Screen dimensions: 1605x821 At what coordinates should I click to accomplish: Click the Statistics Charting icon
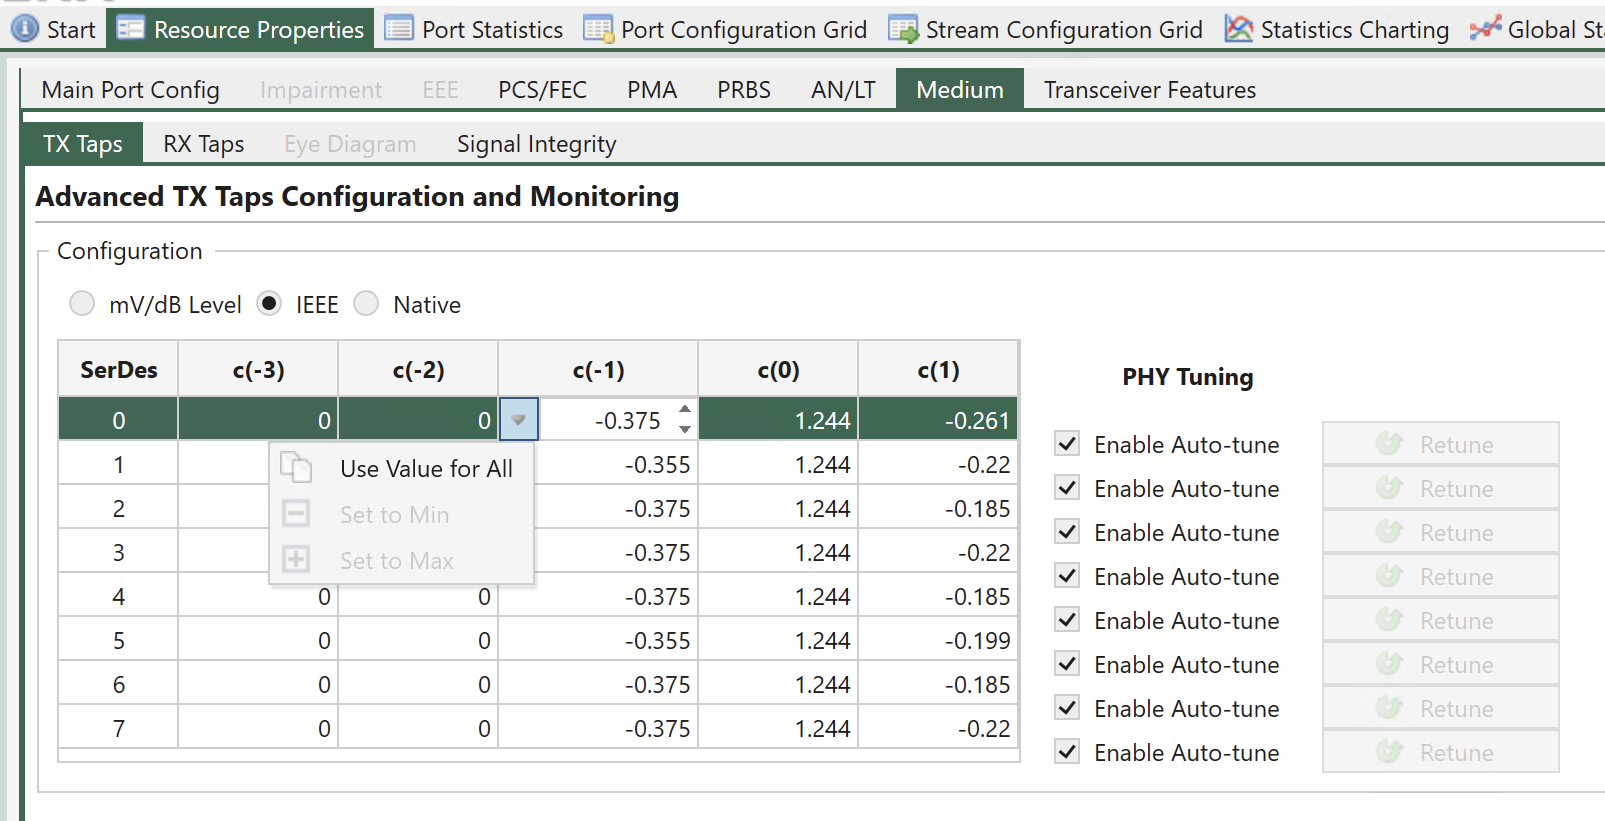[1238, 29]
